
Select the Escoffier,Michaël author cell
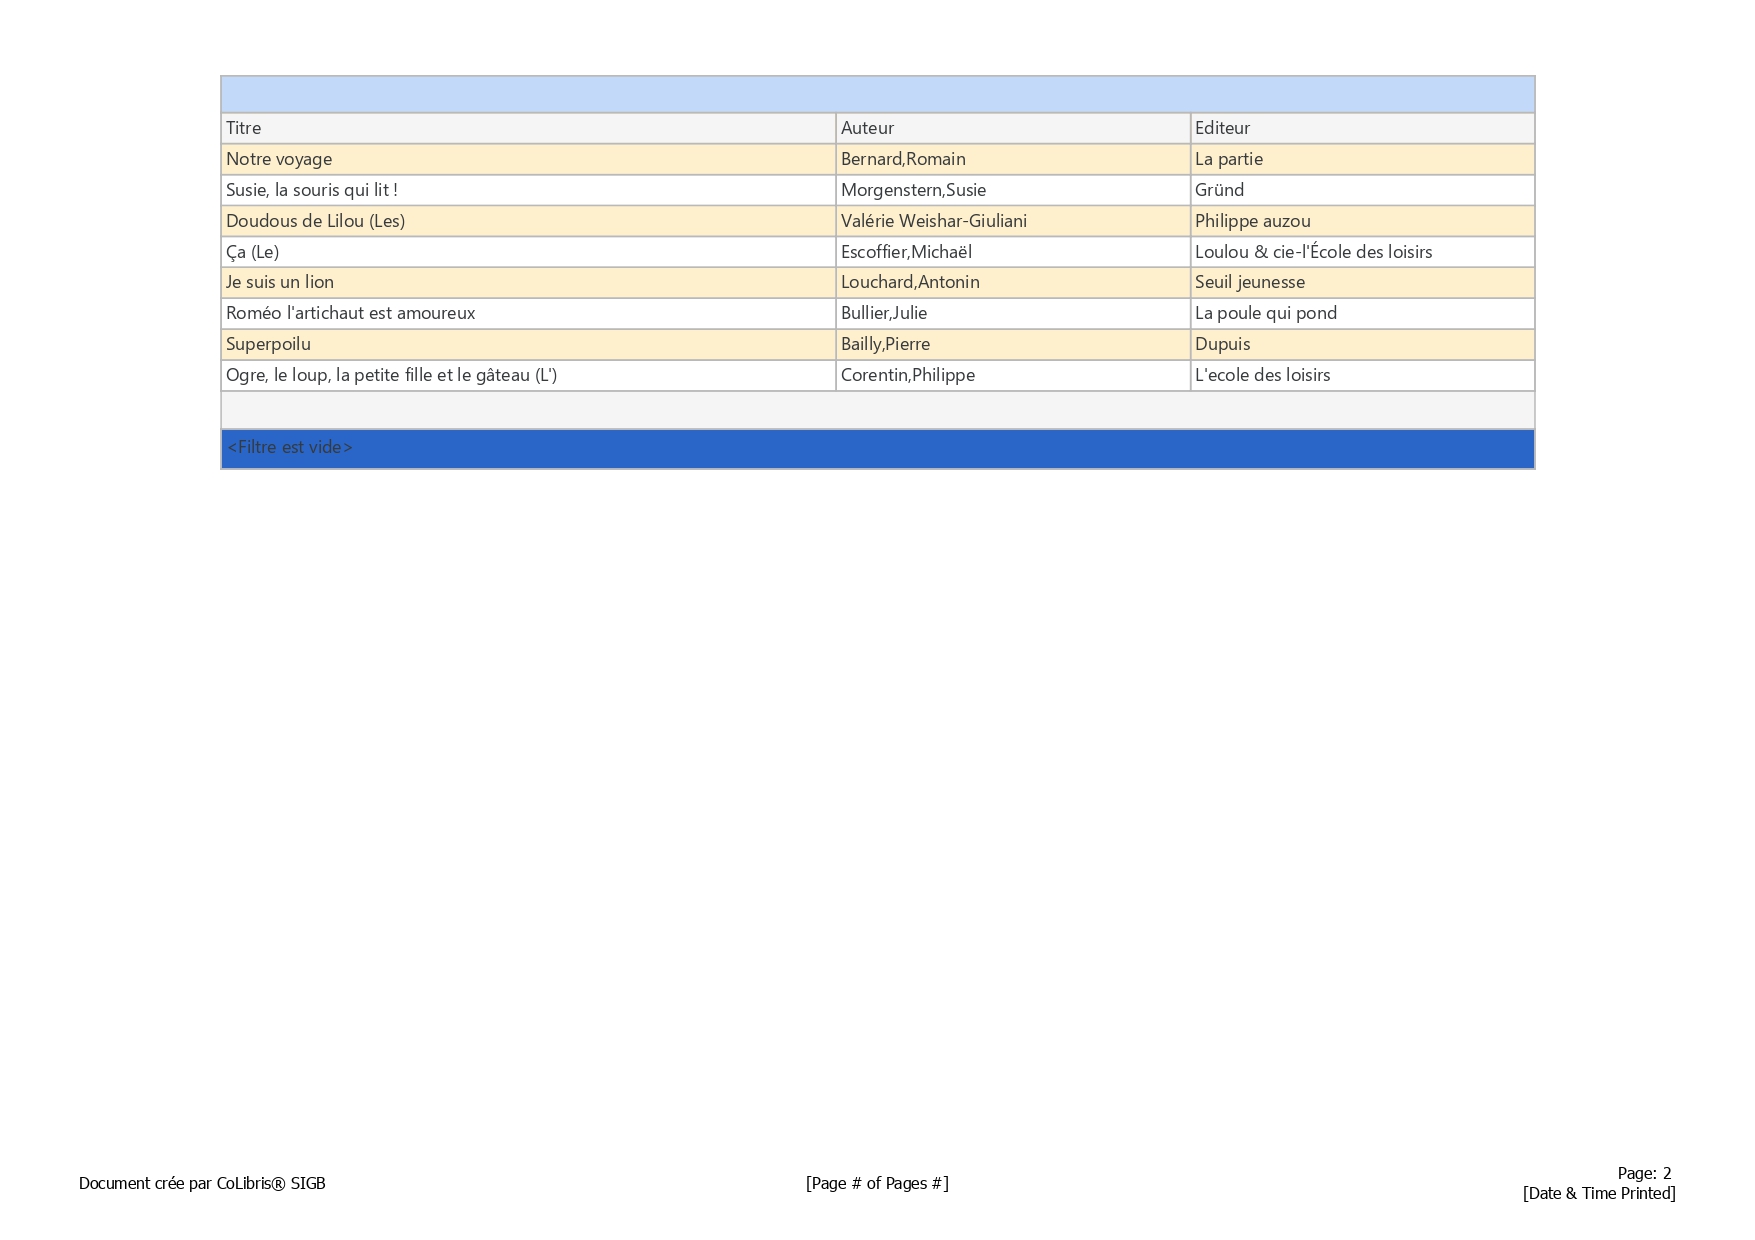[x=1013, y=252]
